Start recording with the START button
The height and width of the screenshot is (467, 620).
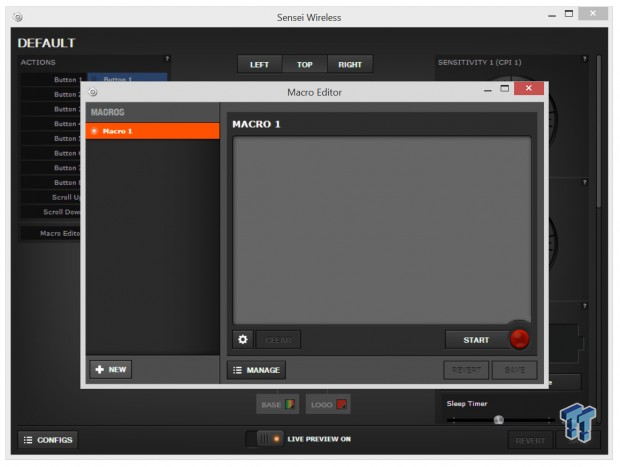[476, 340]
